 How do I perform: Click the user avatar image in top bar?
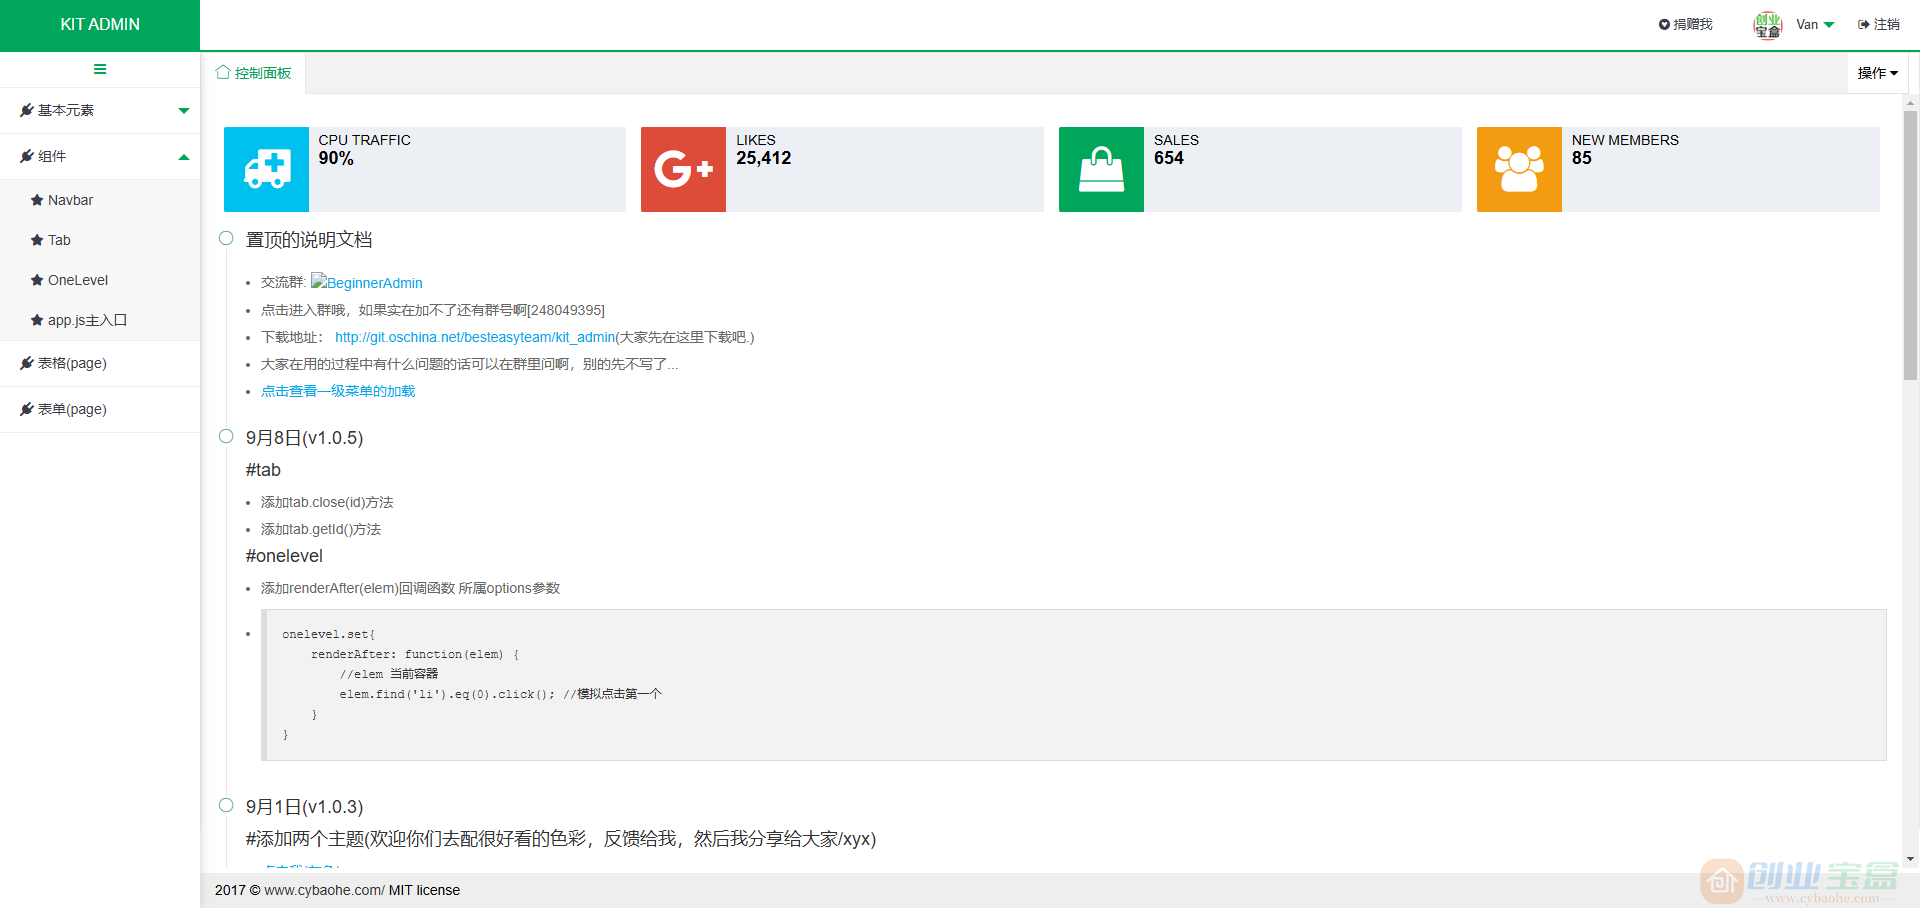coord(1767,24)
